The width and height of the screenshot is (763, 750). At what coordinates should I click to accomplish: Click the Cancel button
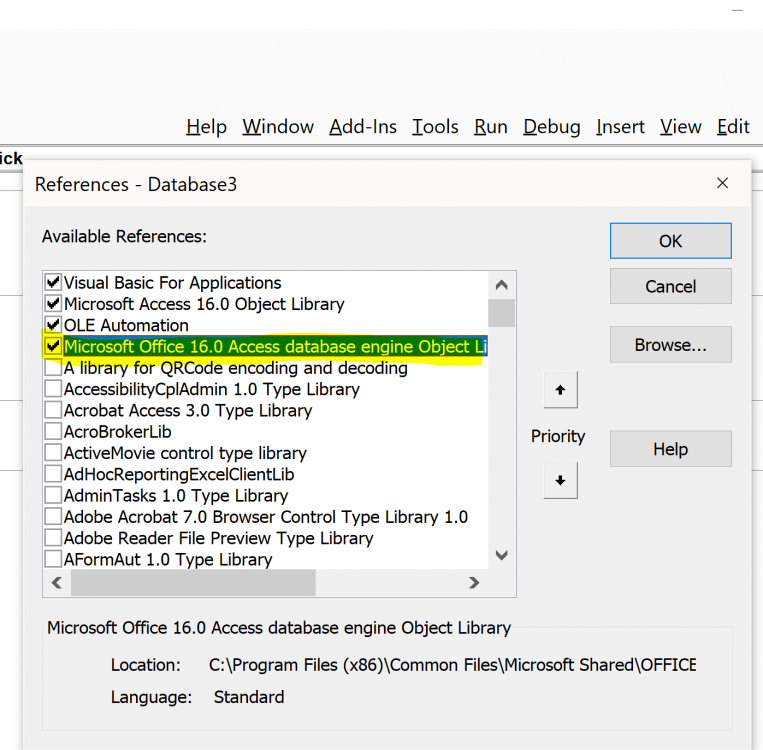click(671, 286)
